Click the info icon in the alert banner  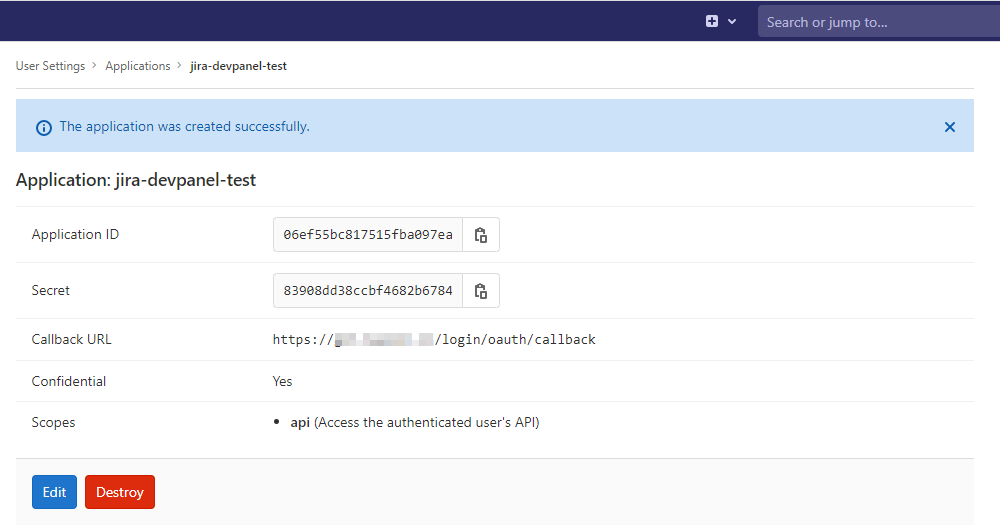click(x=44, y=128)
